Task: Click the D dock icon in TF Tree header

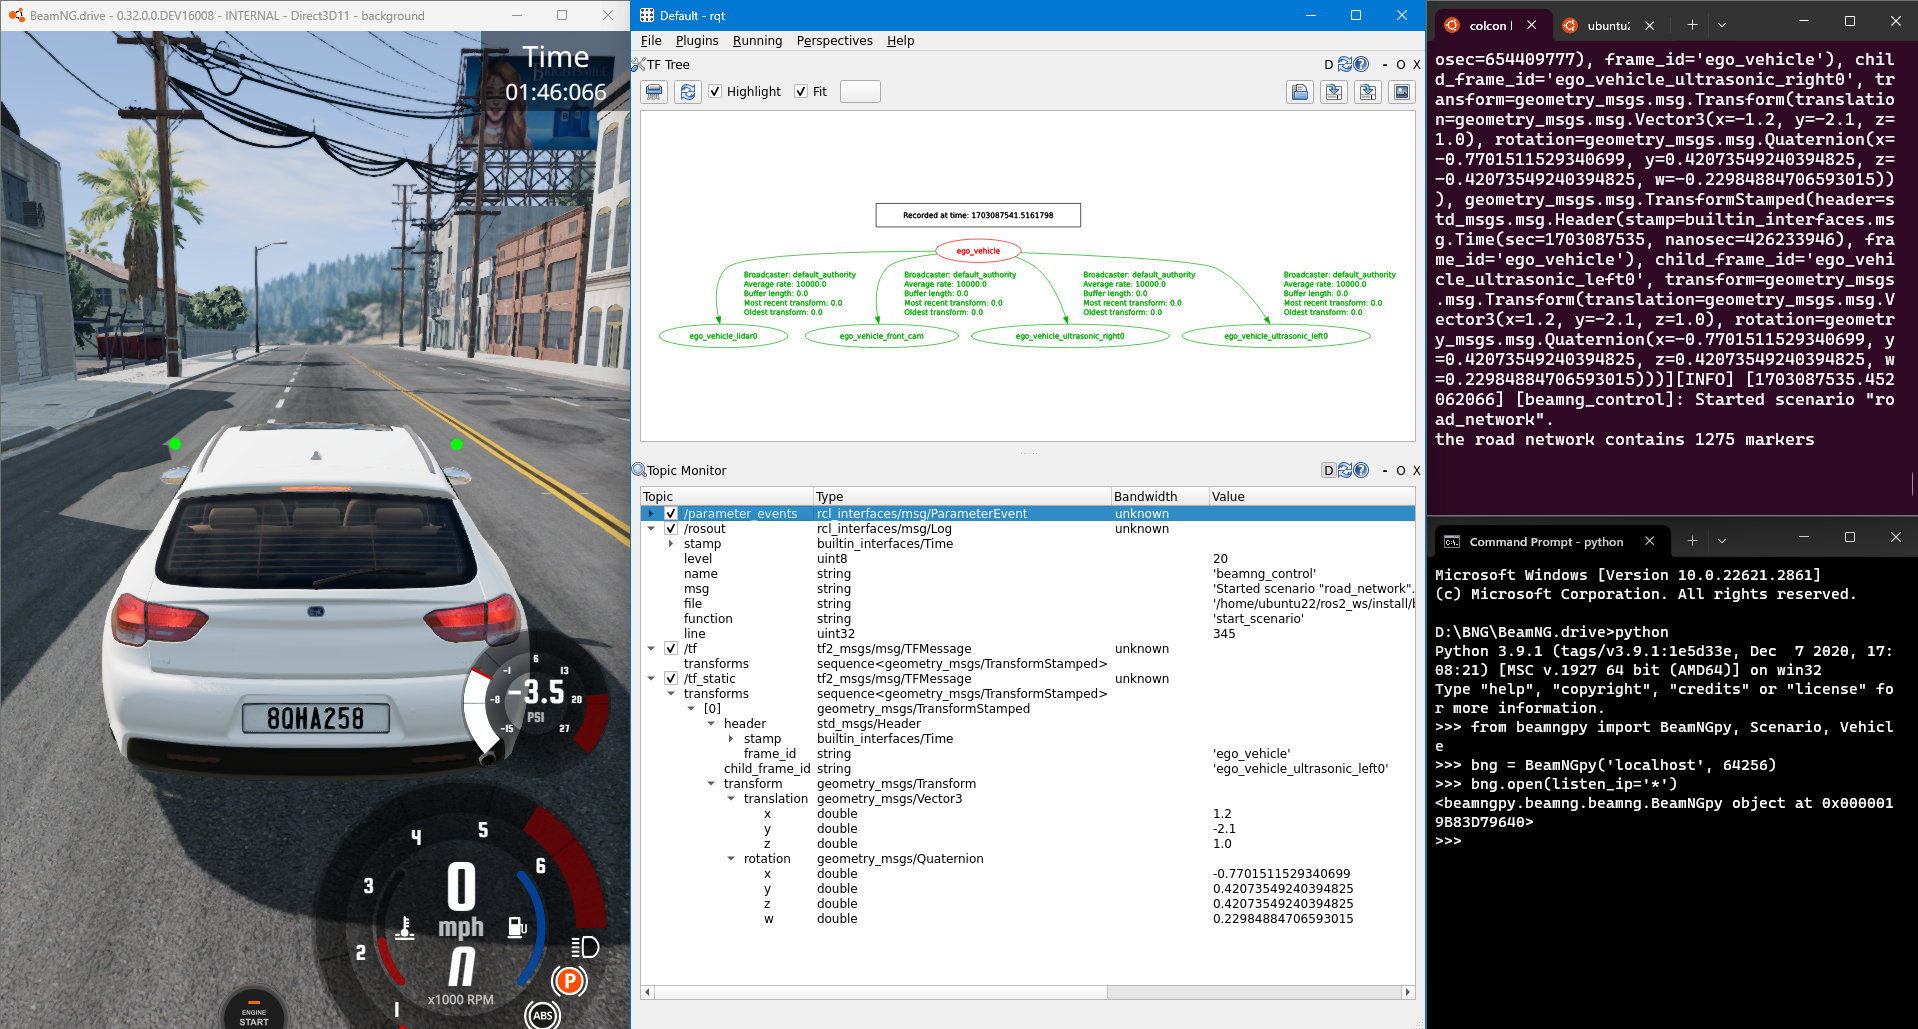Action: click(1329, 65)
